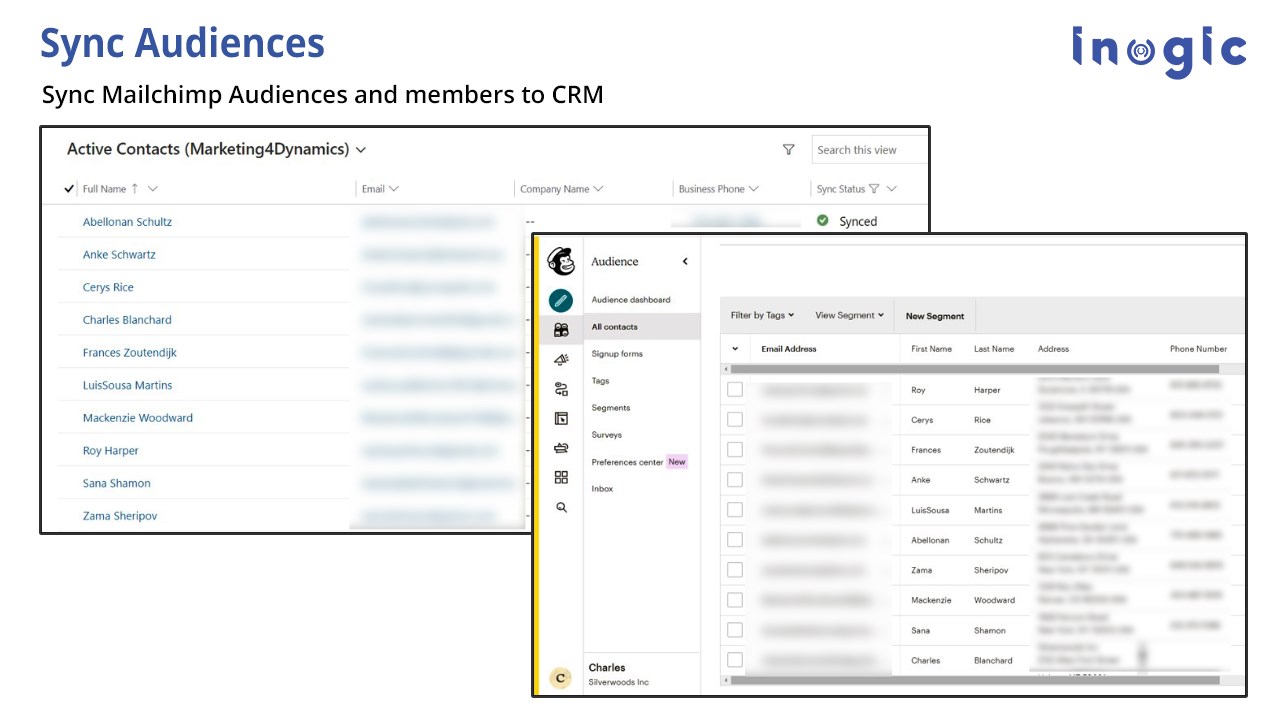Viewport: 1280px width, 720px height.
Task: Click the top horizontal scrollbar in Mailchimp table
Action: pos(974,369)
